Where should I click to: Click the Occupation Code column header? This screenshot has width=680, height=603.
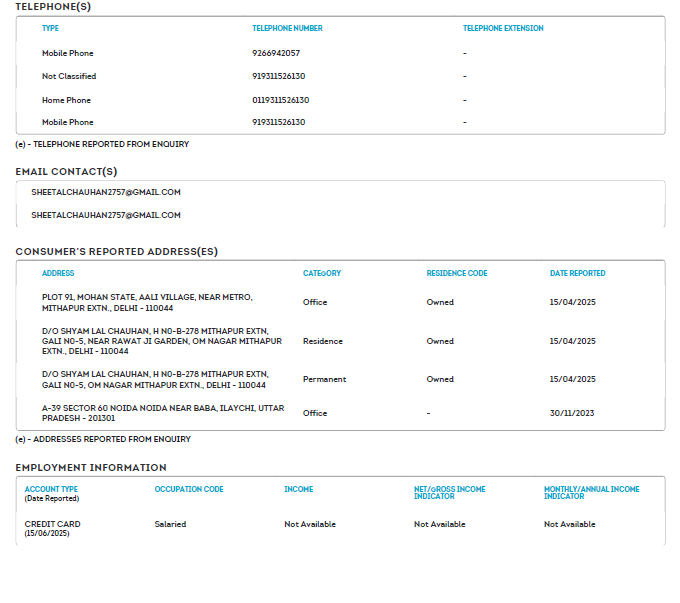[x=189, y=490]
